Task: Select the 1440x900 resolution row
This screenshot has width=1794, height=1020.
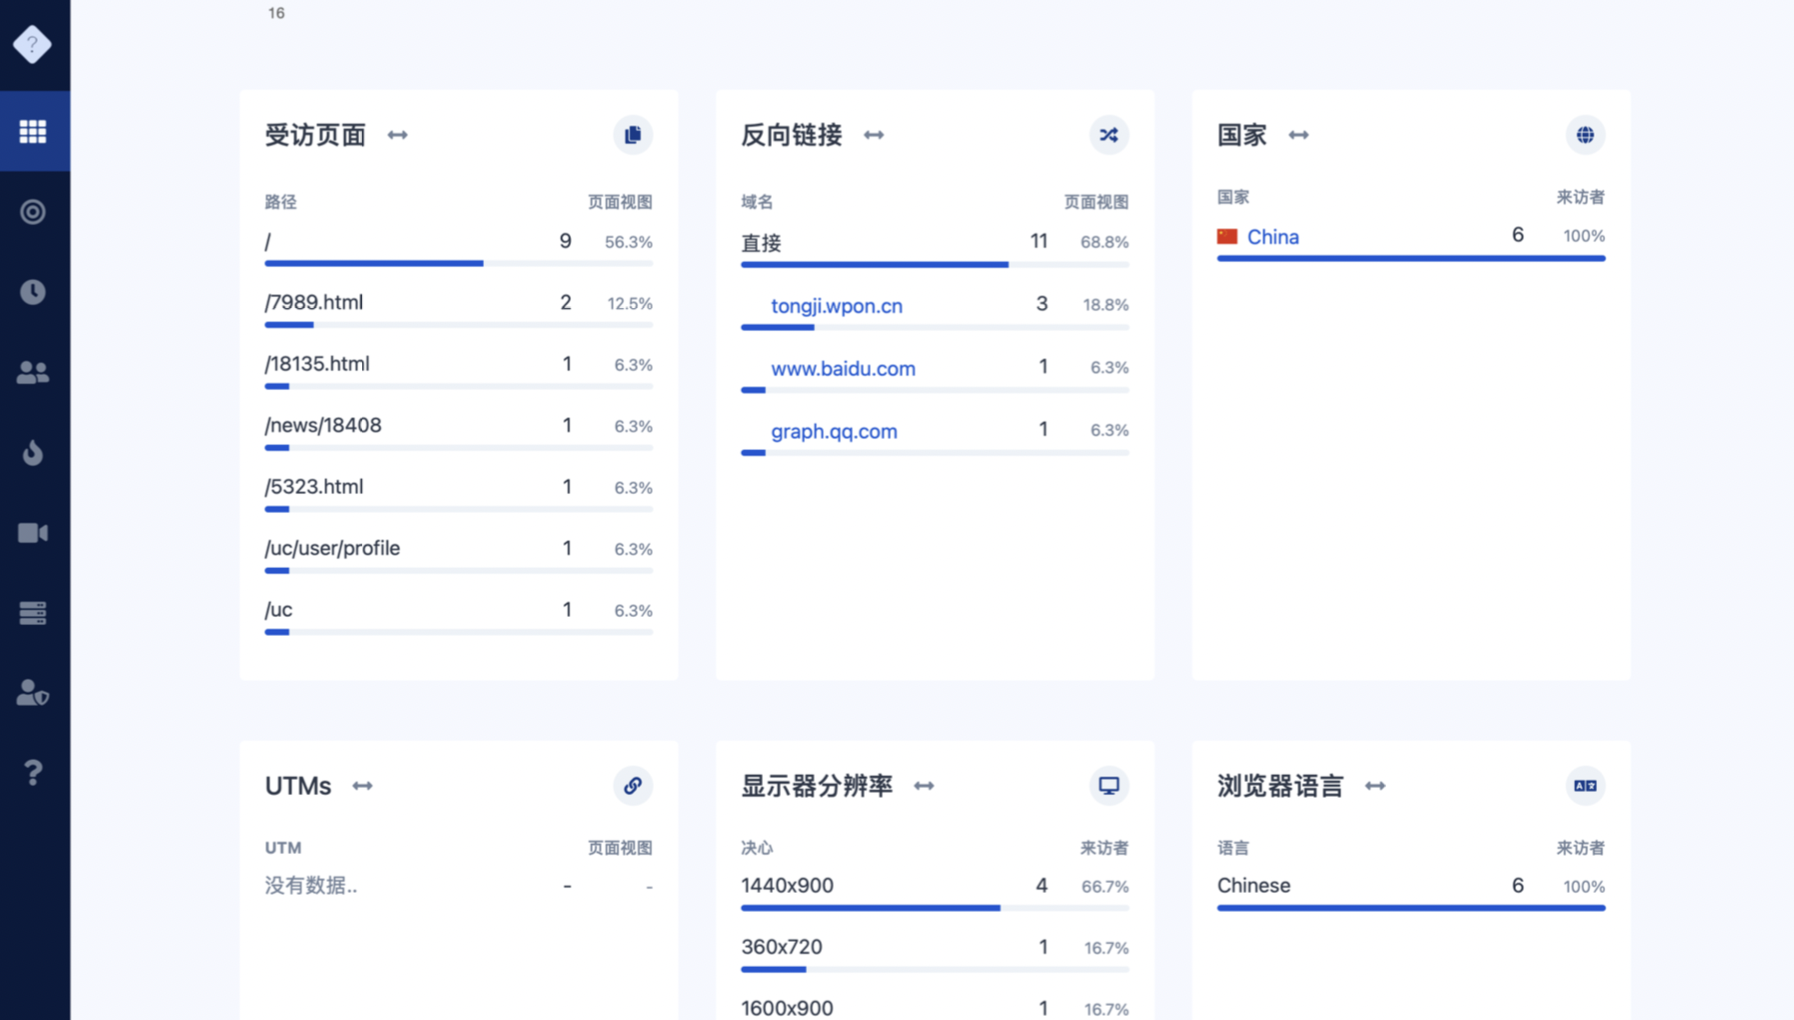Action: (935, 892)
